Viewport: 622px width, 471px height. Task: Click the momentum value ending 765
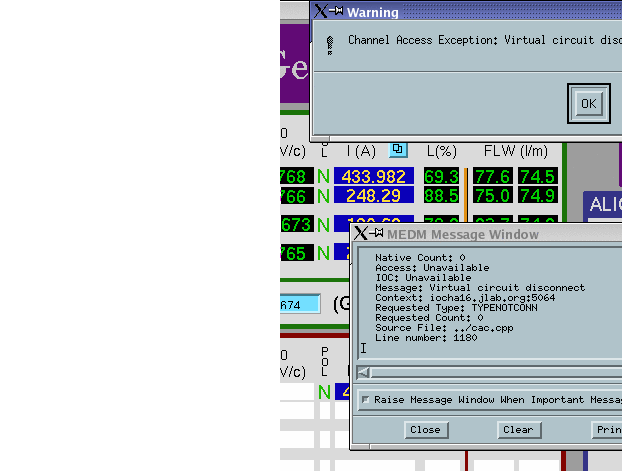click(x=297, y=253)
